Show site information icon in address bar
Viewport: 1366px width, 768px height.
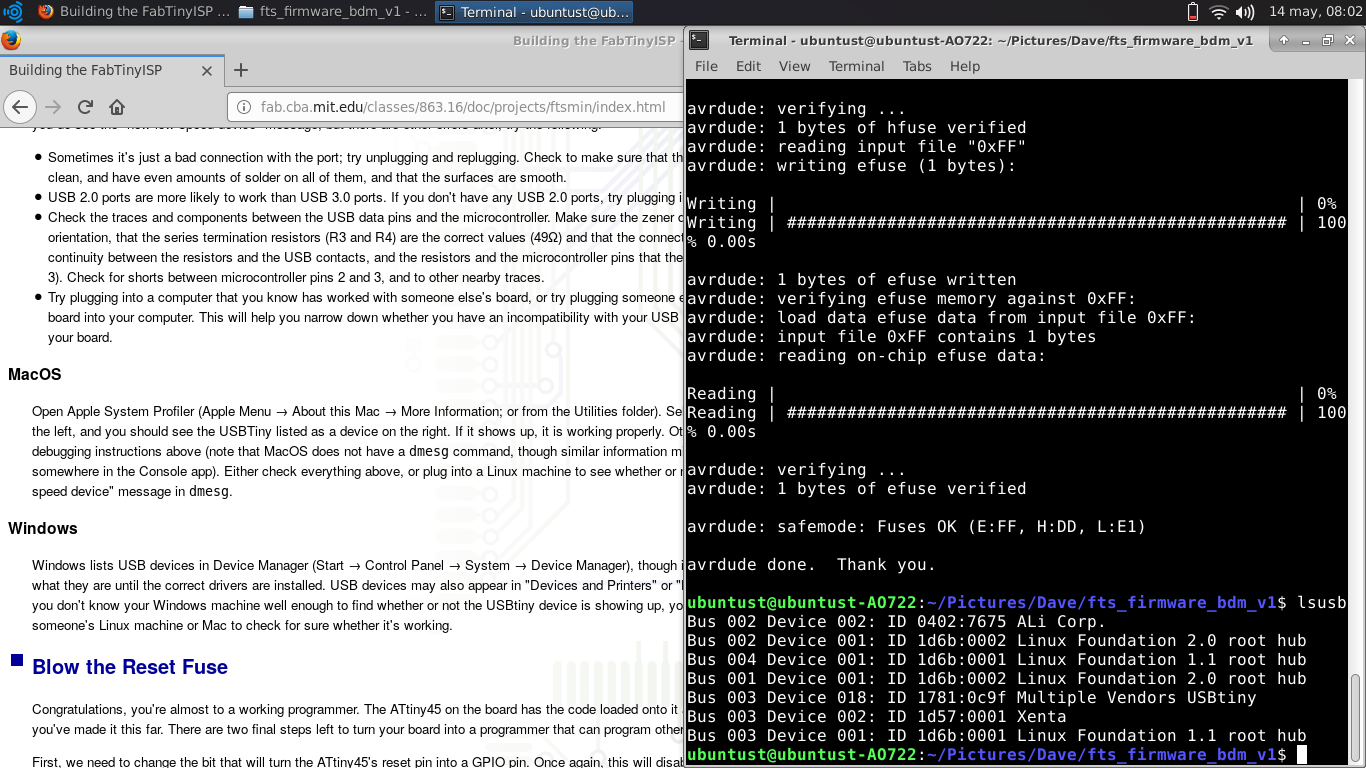[x=244, y=107]
